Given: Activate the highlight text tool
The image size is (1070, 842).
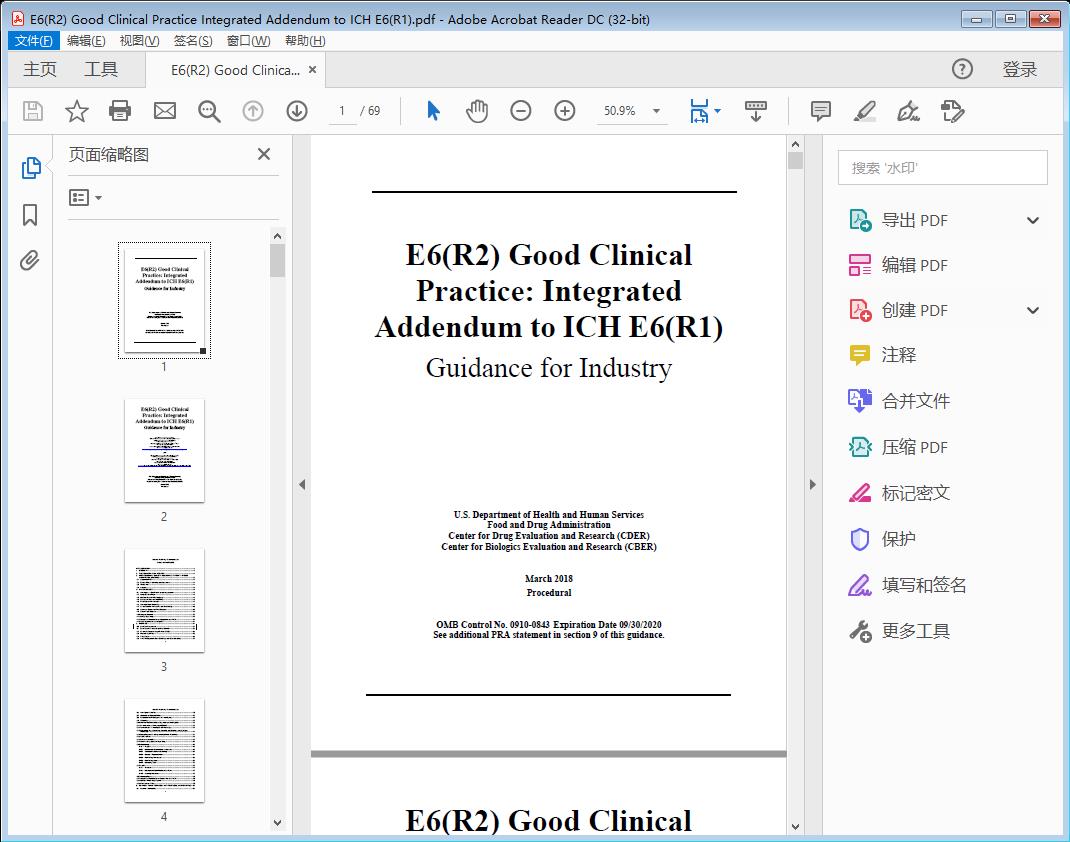Looking at the screenshot, I should click(864, 111).
